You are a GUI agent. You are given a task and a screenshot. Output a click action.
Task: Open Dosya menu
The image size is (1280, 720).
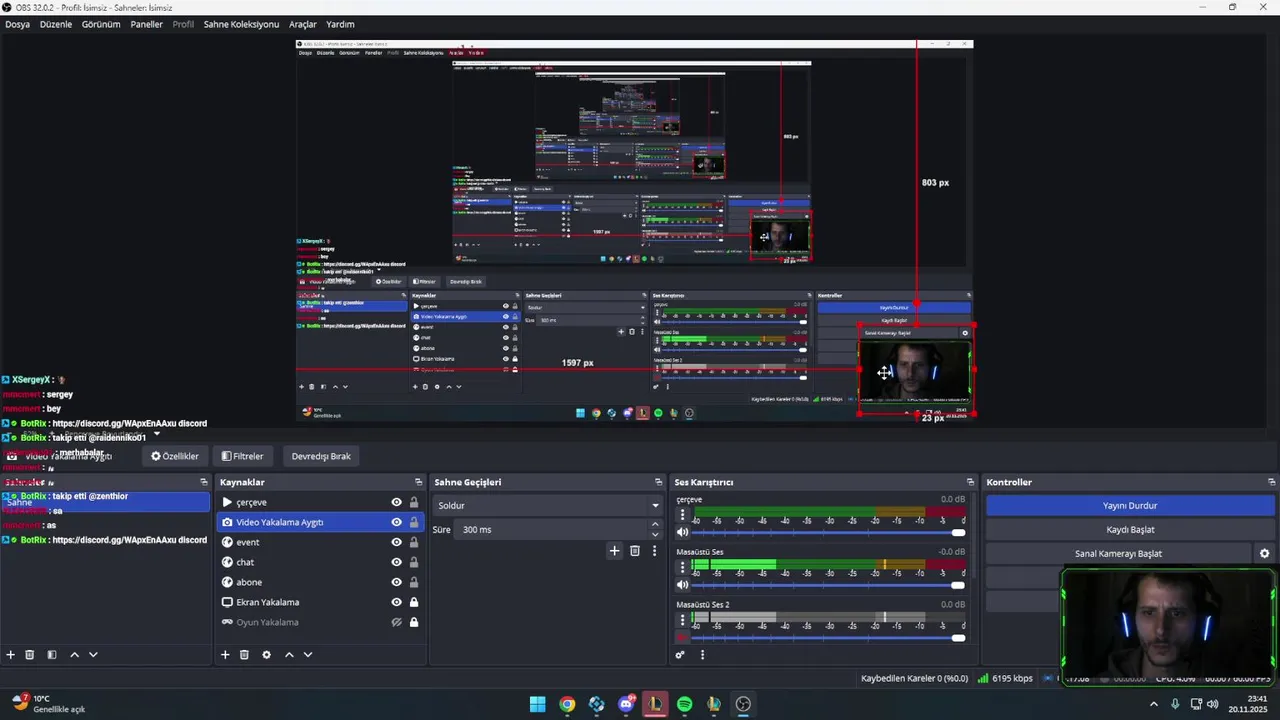coord(17,24)
